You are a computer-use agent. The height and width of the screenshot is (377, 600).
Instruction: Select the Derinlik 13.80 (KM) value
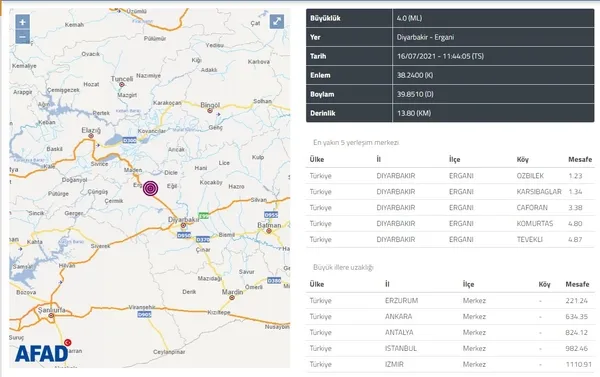(414, 113)
